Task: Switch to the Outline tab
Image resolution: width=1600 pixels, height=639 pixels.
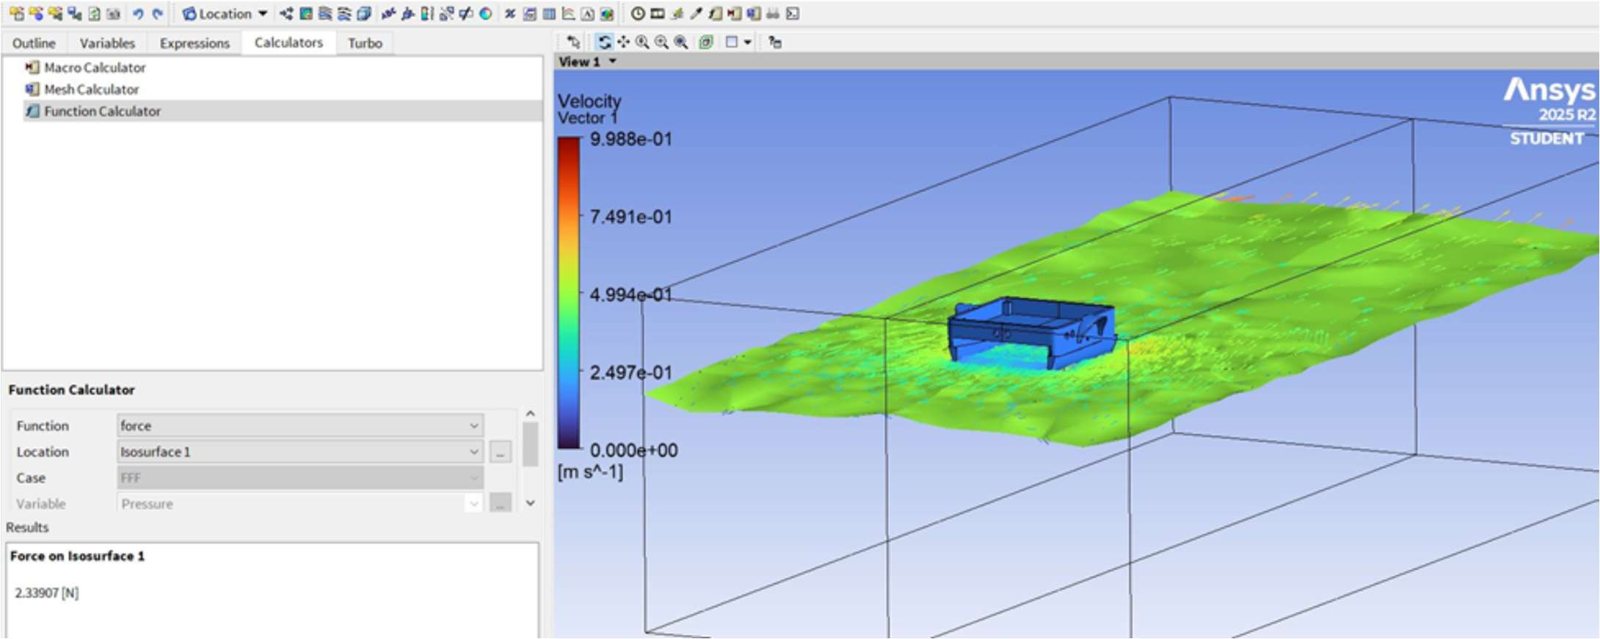Action: click(x=34, y=43)
